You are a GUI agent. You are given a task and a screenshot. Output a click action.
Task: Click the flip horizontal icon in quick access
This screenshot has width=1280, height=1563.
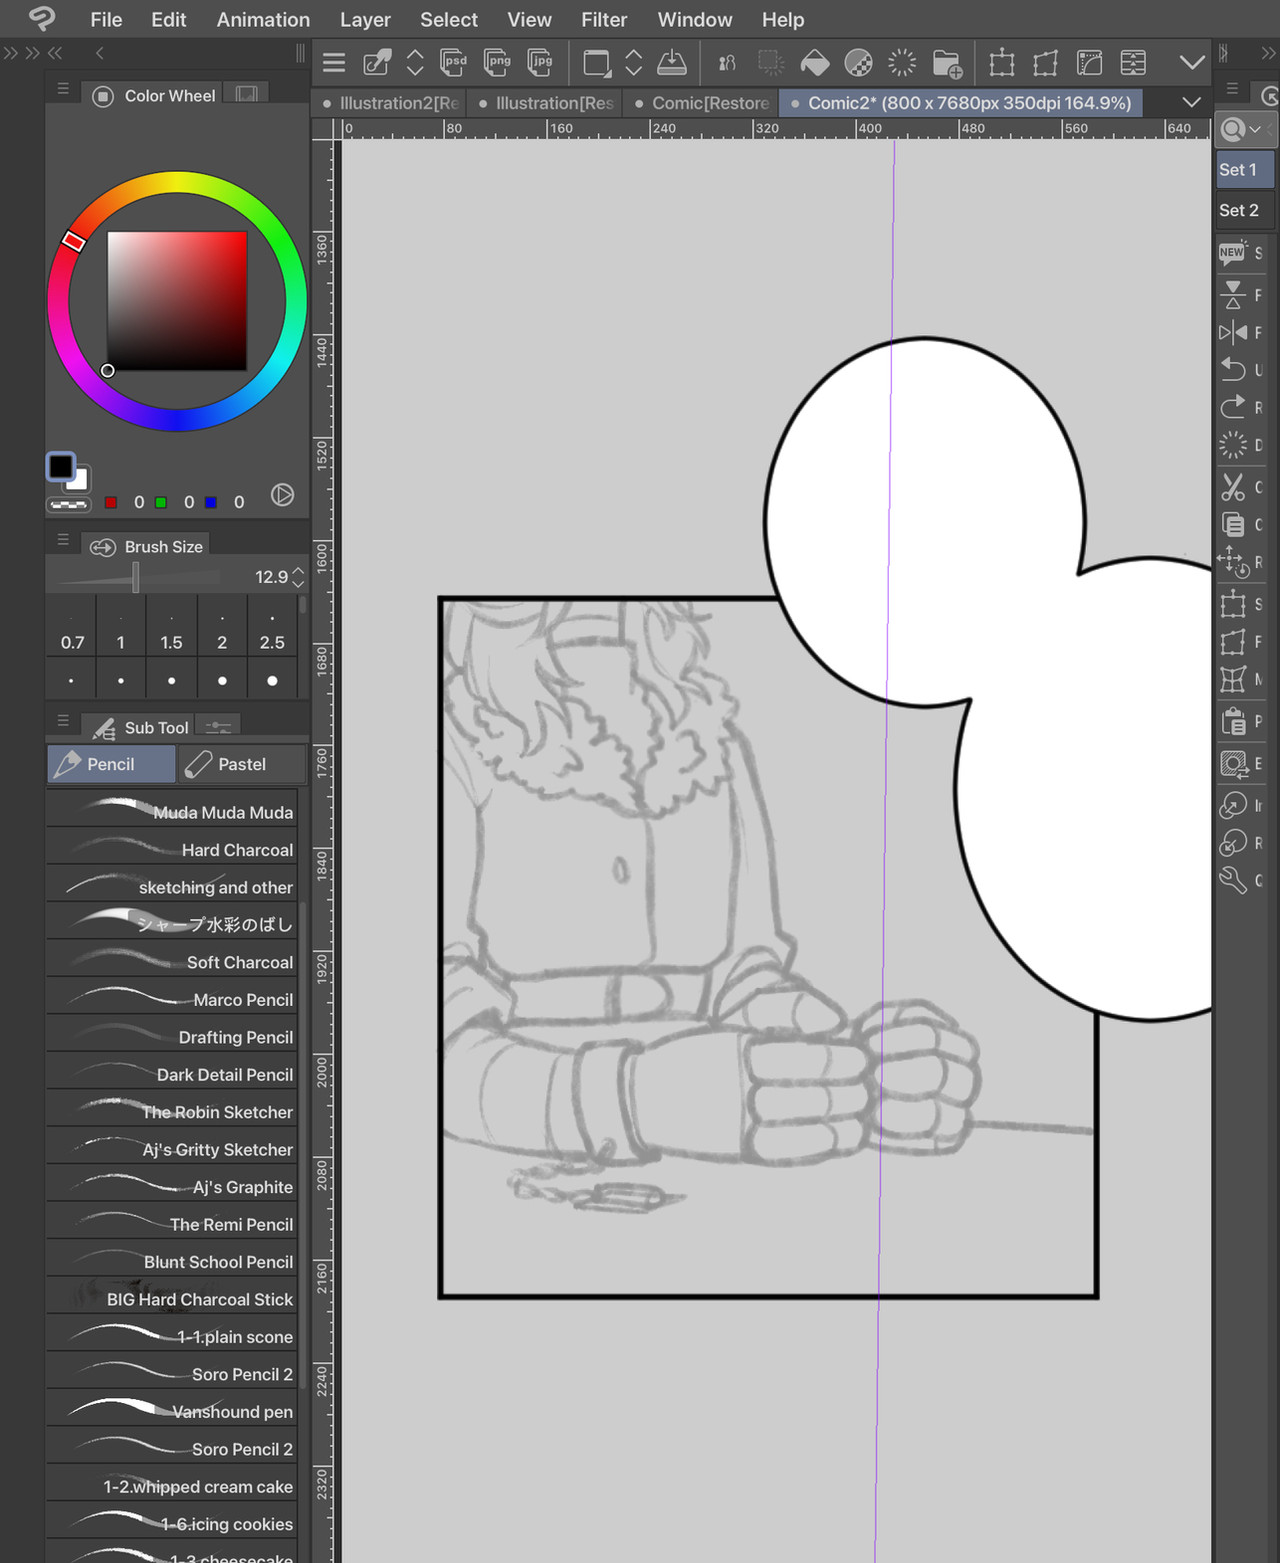click(x=1233, y=332)
